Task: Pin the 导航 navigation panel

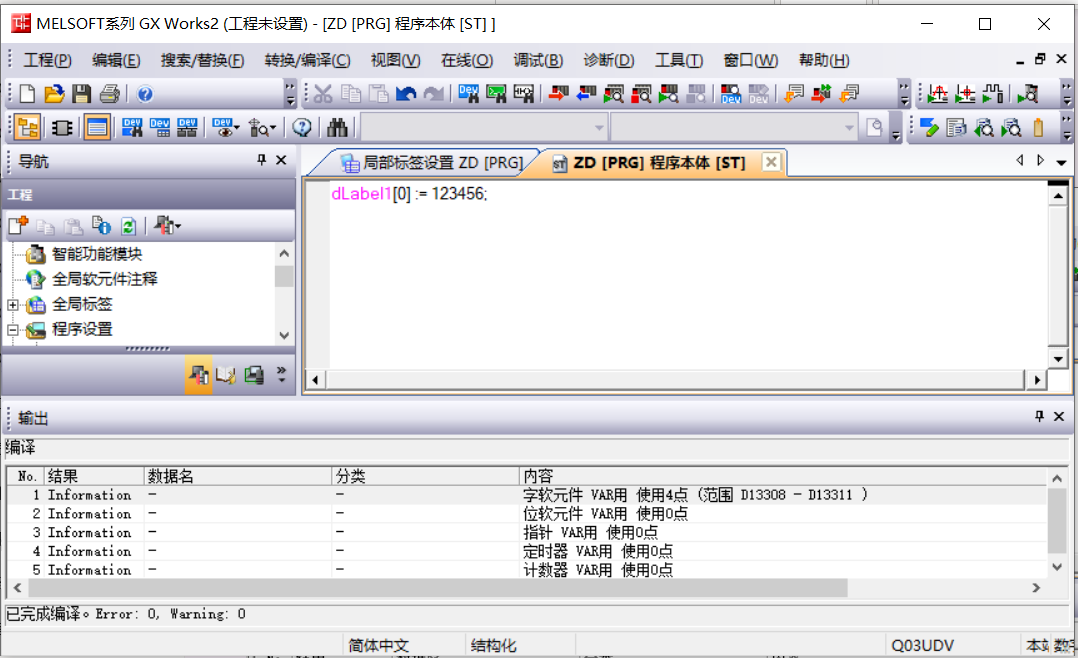Action: coord(262,160)
